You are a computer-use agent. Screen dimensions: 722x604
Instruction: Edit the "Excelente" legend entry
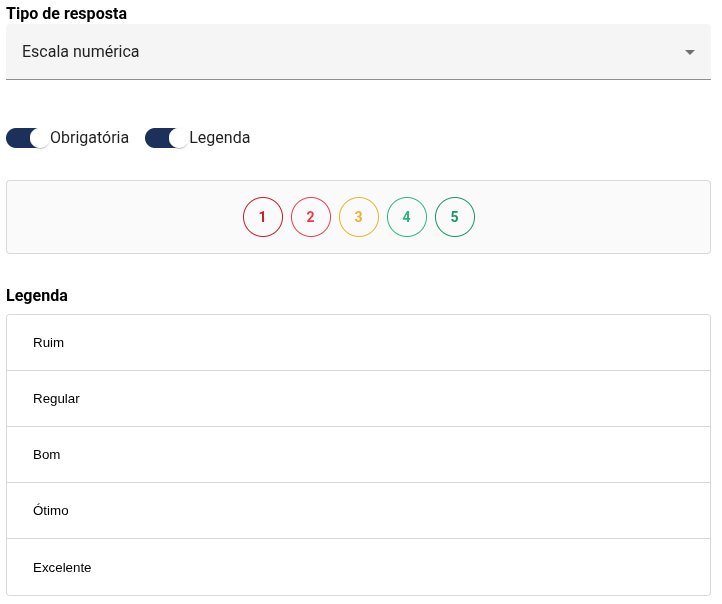tap(358, 567)
